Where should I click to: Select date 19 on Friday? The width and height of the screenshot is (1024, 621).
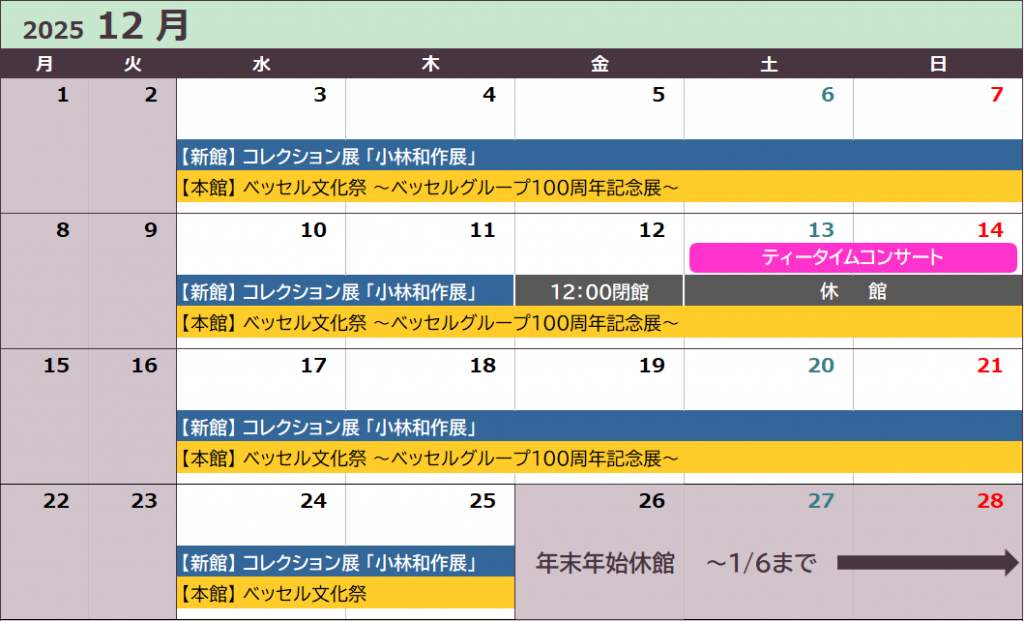[651, 366]
